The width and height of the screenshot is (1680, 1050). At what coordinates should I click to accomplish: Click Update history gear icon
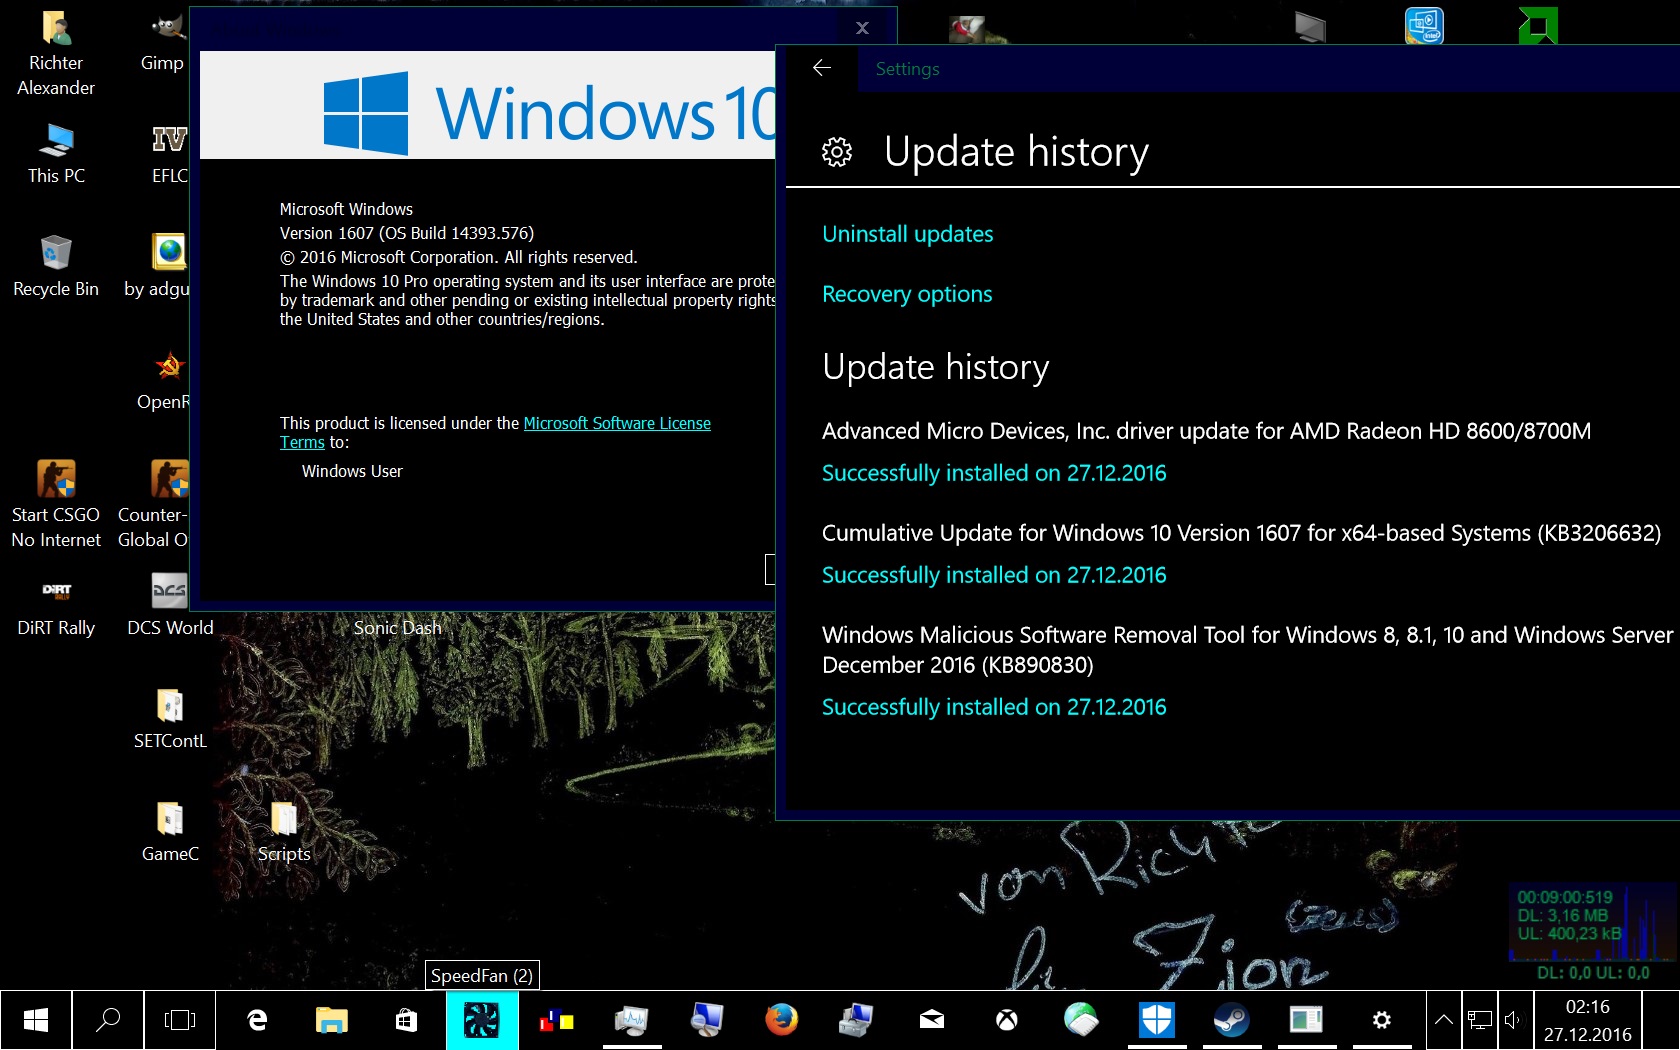tap(837, 152)
